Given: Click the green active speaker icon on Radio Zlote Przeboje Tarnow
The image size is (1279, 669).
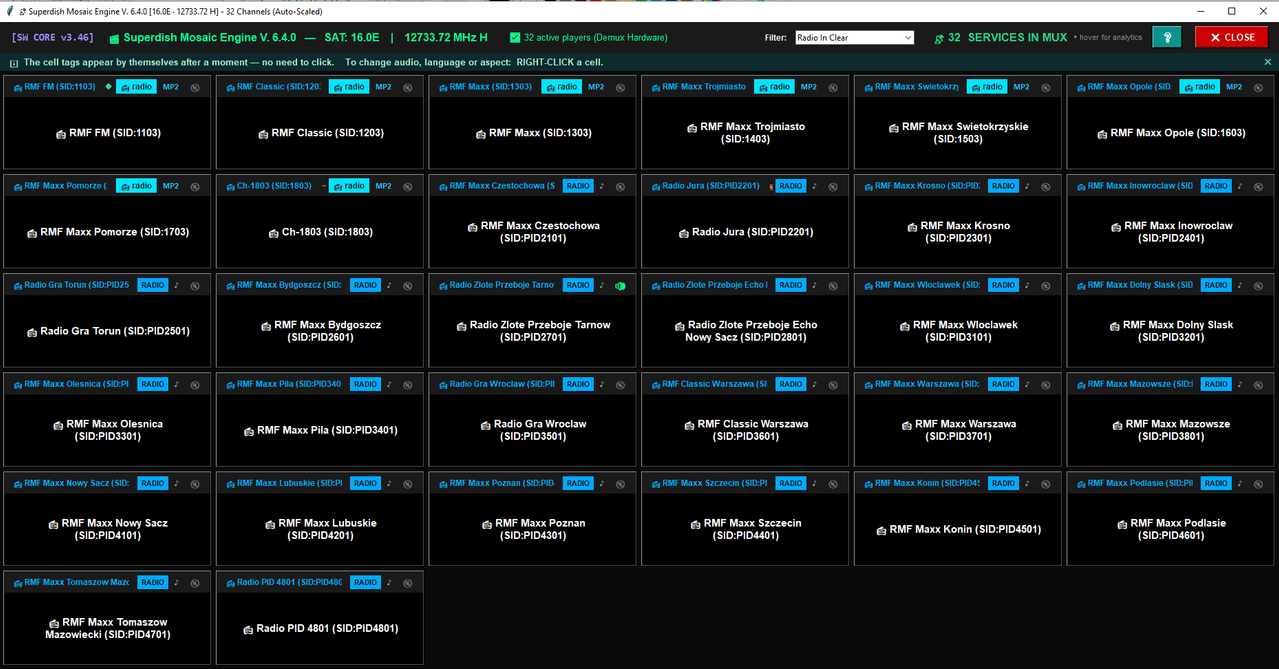Looking at the screenshot, I should click(x=620, y=285).
